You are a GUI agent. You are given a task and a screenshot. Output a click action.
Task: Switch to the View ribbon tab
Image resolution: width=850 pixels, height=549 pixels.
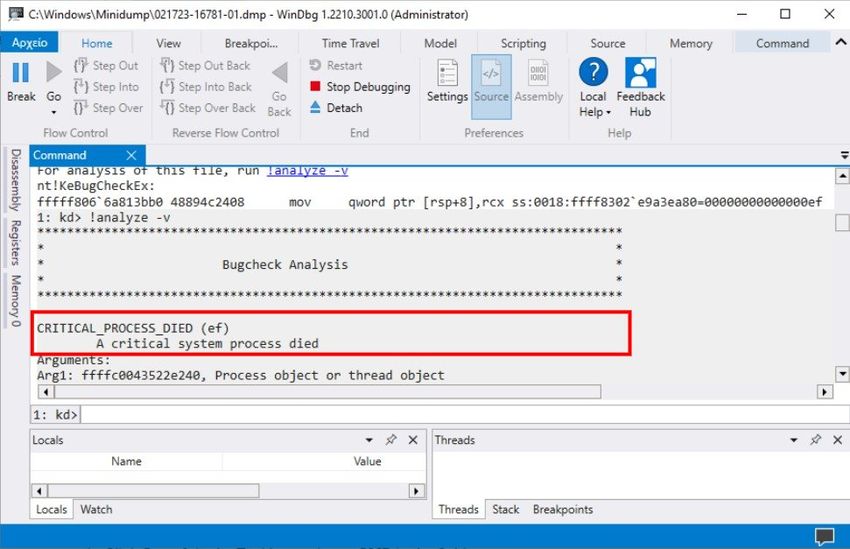pos(168,43)
